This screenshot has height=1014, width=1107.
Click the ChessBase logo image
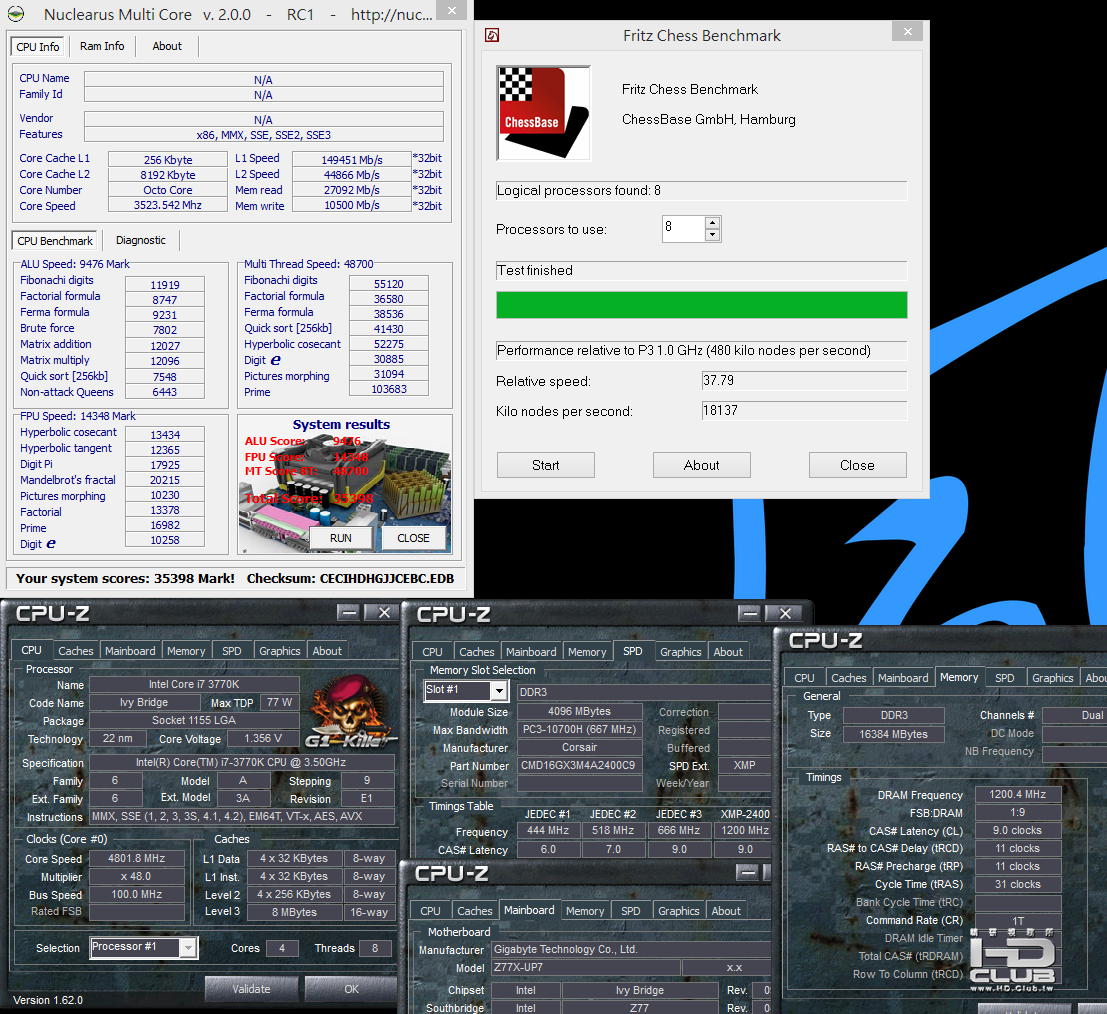pyautogui.click(x=543, y=113)
